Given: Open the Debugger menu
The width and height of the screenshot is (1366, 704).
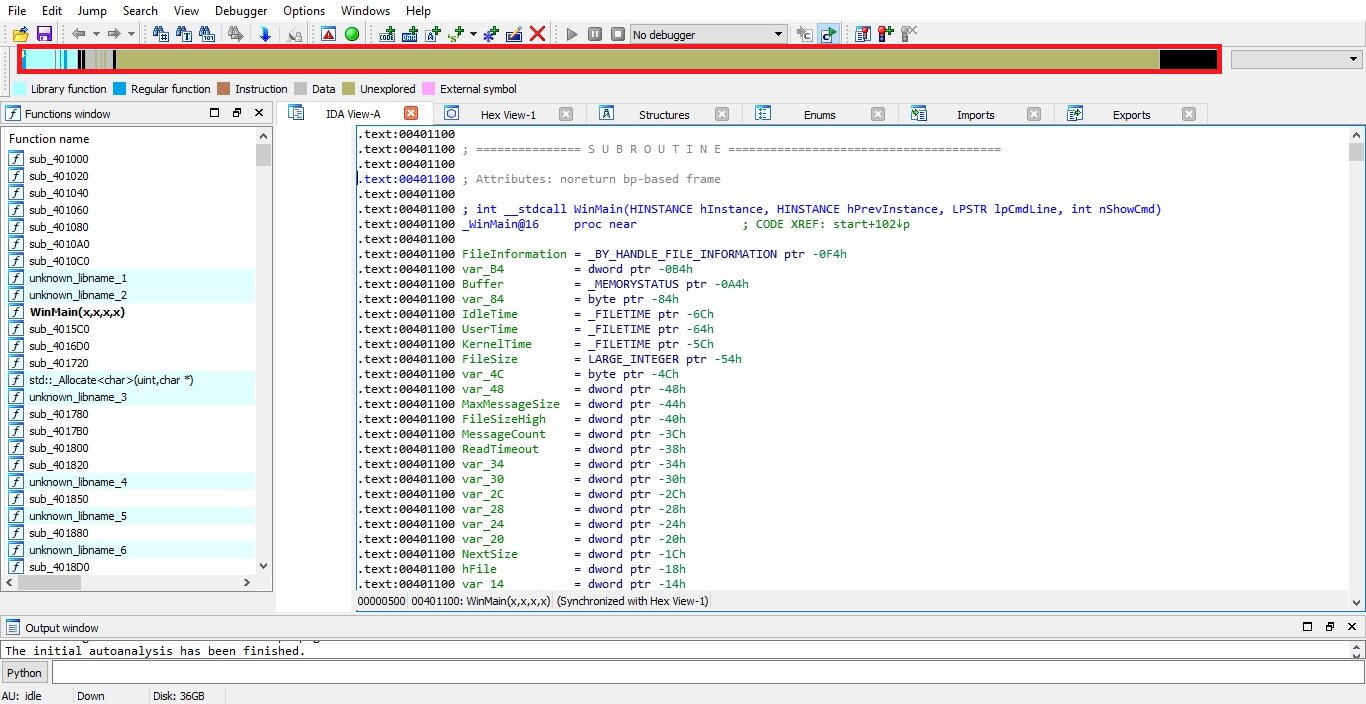Looking at the screenshot, I should pos(241,11).
